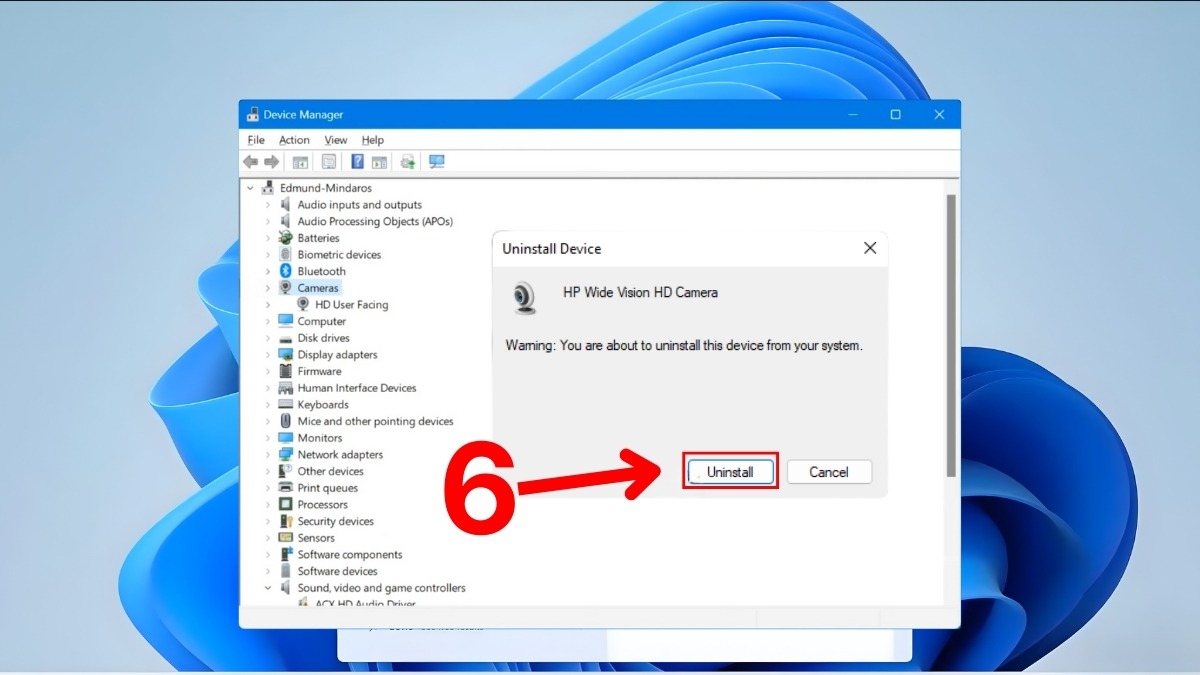
Task: Click the Device Manager vertical scrollbar
Action: [951, 336]
